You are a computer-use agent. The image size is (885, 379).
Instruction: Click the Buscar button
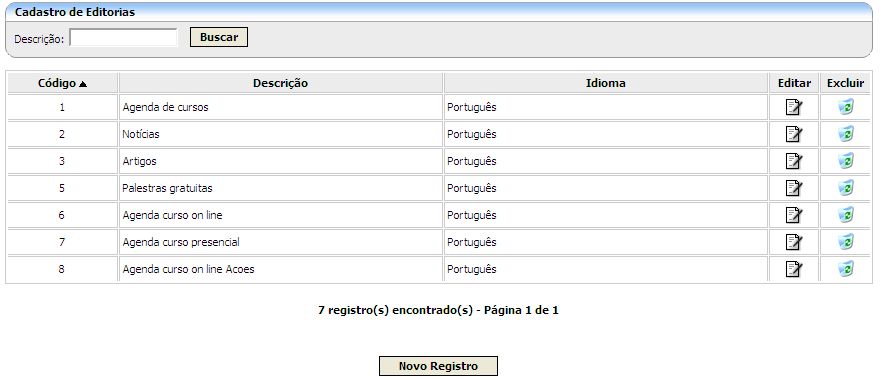pos(219,37)
